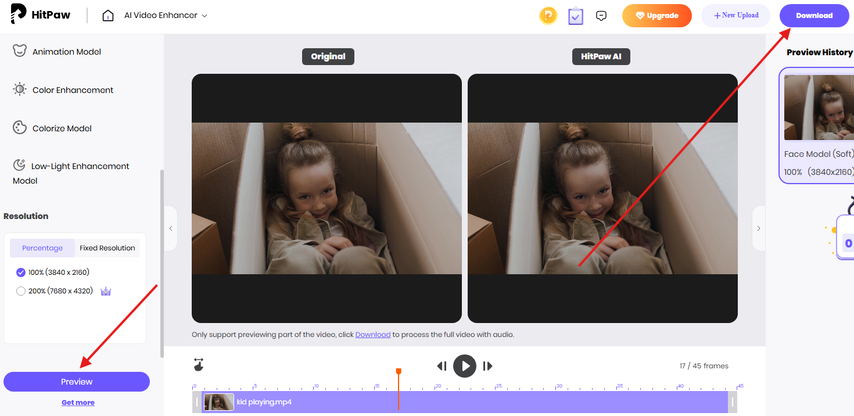Click the Colorize Model palette icon
854x416 pixels.
[x=20, y=128]
